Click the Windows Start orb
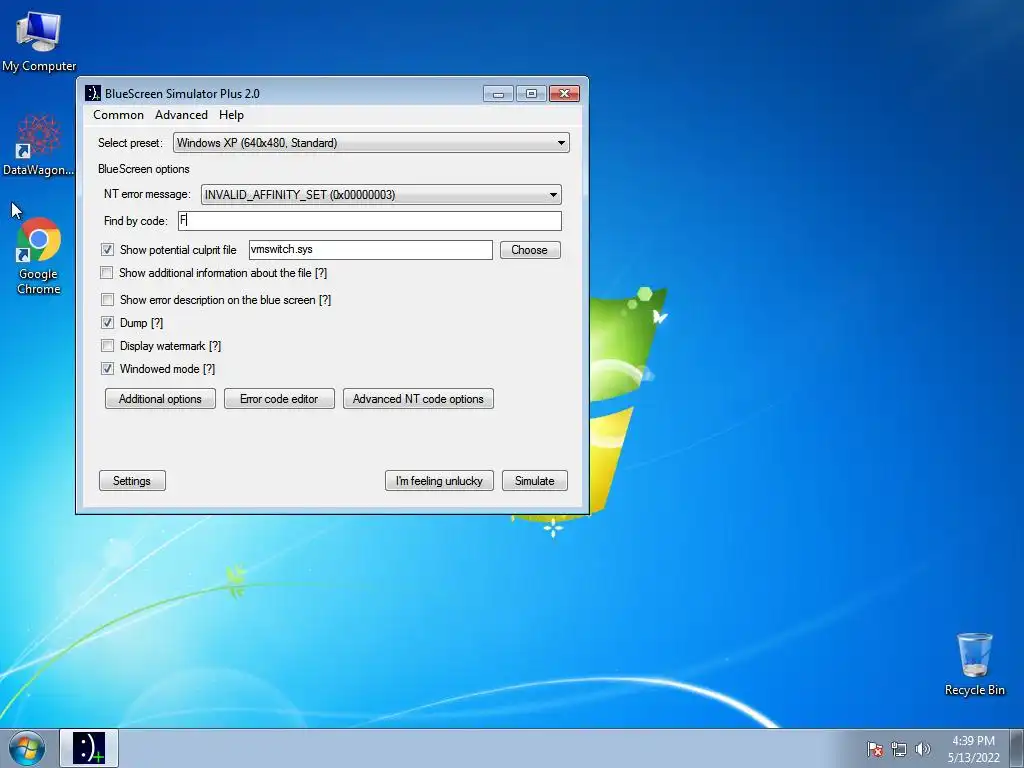The width and height of the screenshot is (1024, 768). point(27,748)
